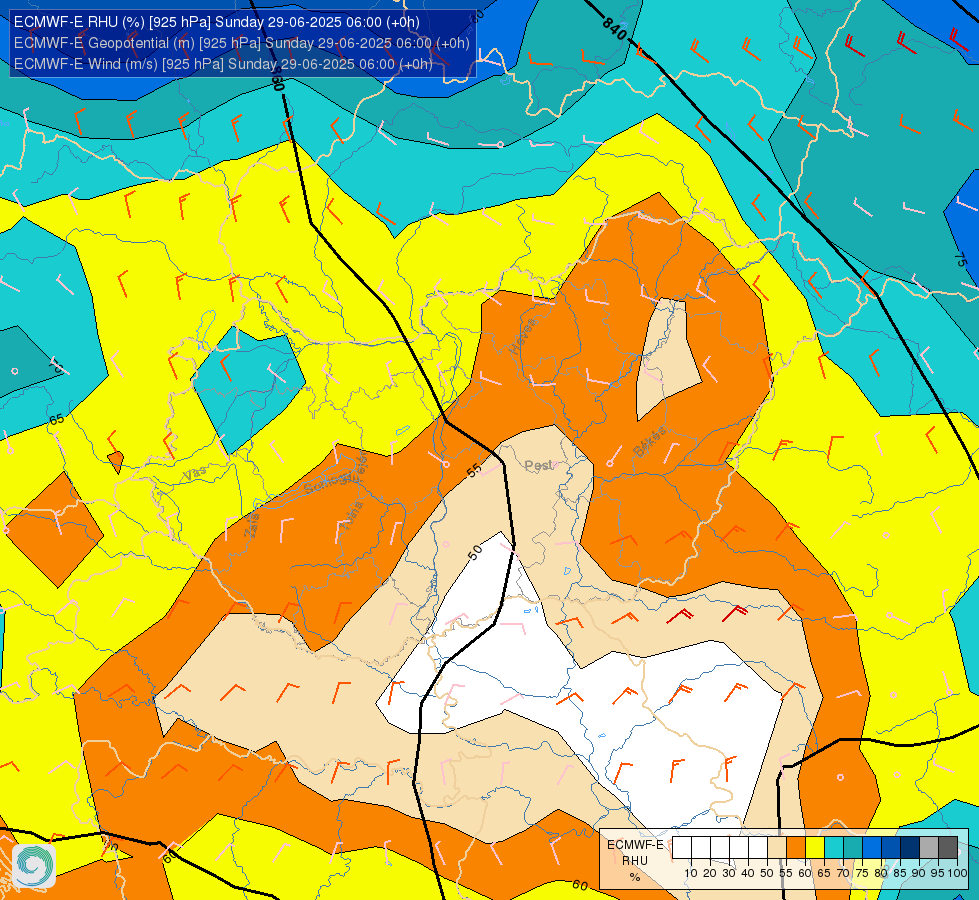Click the legend value 10
979x900 pixels.
691,873
